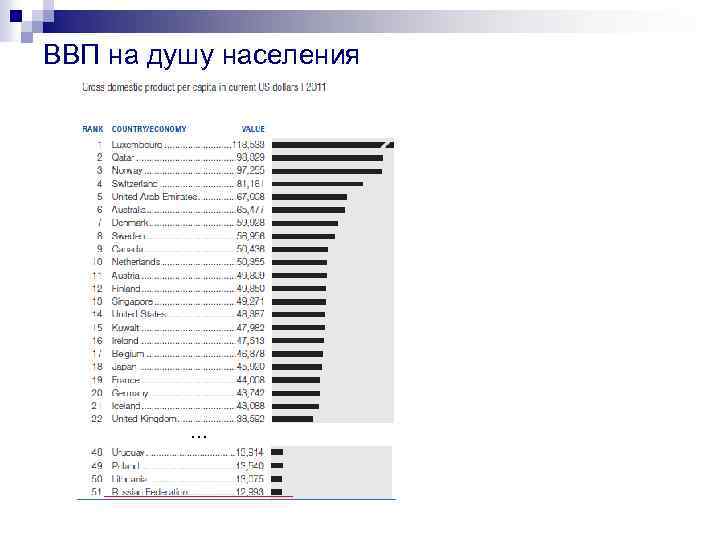Click the "COUNTRY/ECONOMY" column header
The width and height of the screenshot is (720, 540).
coord(149,129)
